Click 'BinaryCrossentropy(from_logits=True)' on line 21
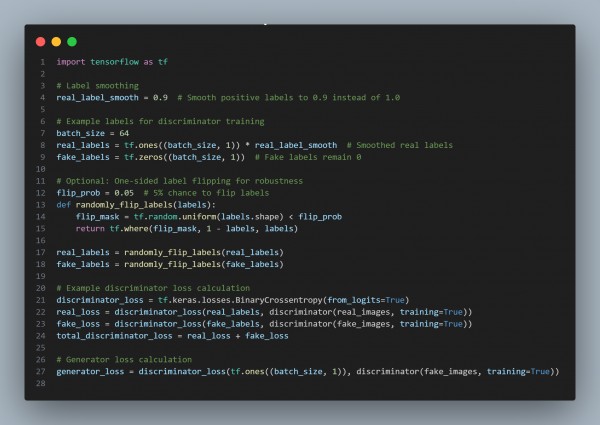Screen dimensions: 600x425 click(x=323, y=300)
